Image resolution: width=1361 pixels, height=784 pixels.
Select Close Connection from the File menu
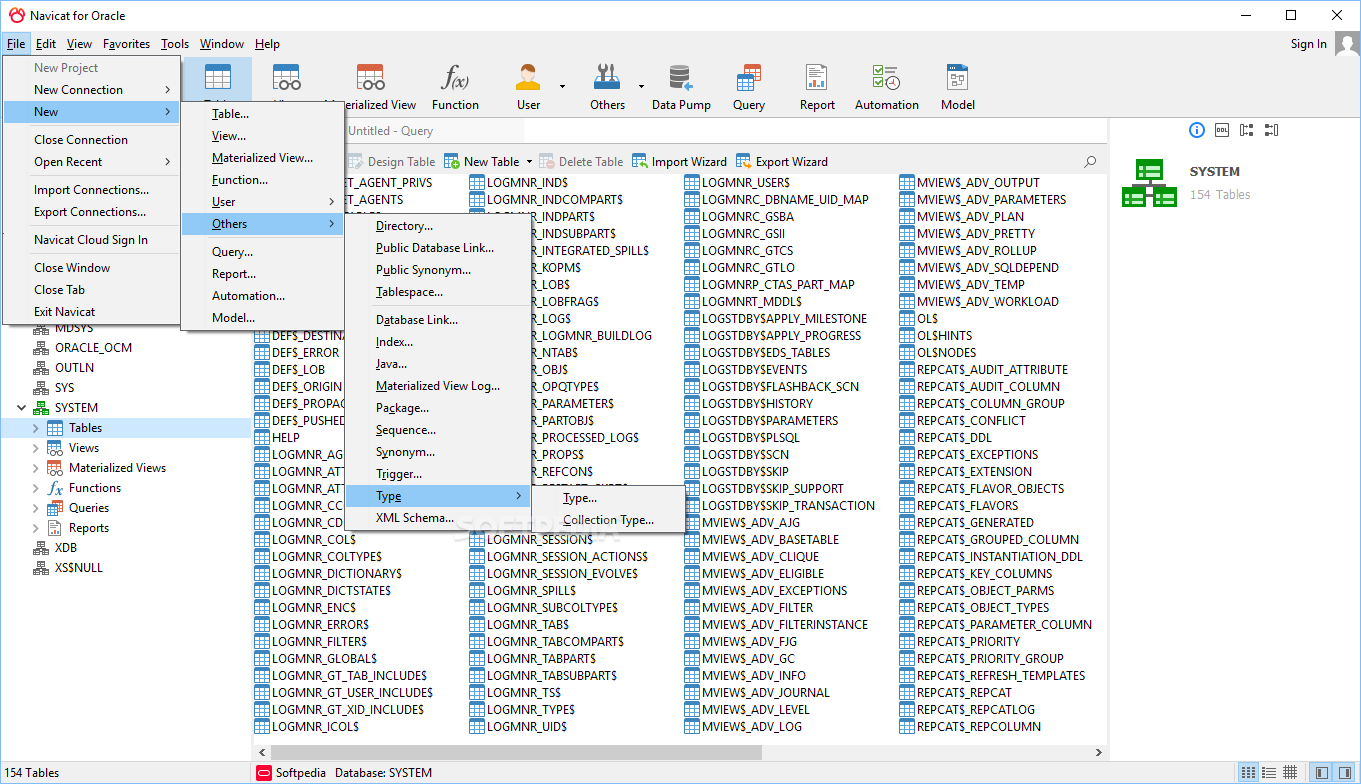[x=92, y=140]
